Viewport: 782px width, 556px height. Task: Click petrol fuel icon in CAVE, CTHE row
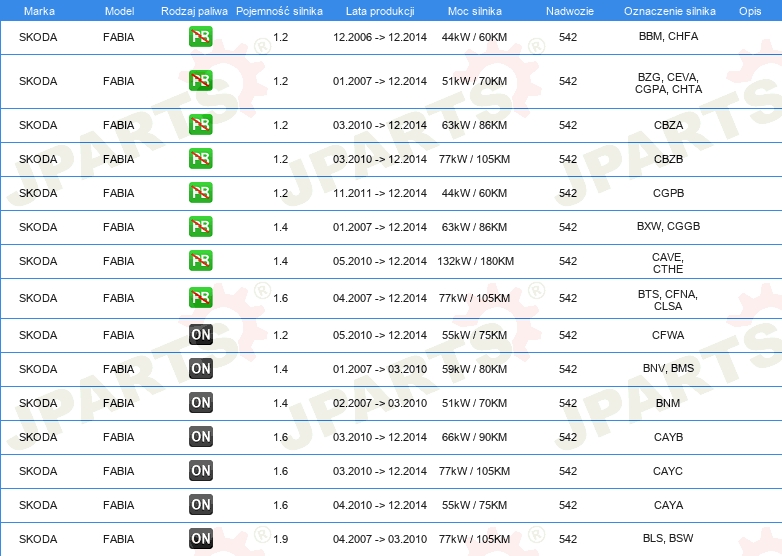200,260
